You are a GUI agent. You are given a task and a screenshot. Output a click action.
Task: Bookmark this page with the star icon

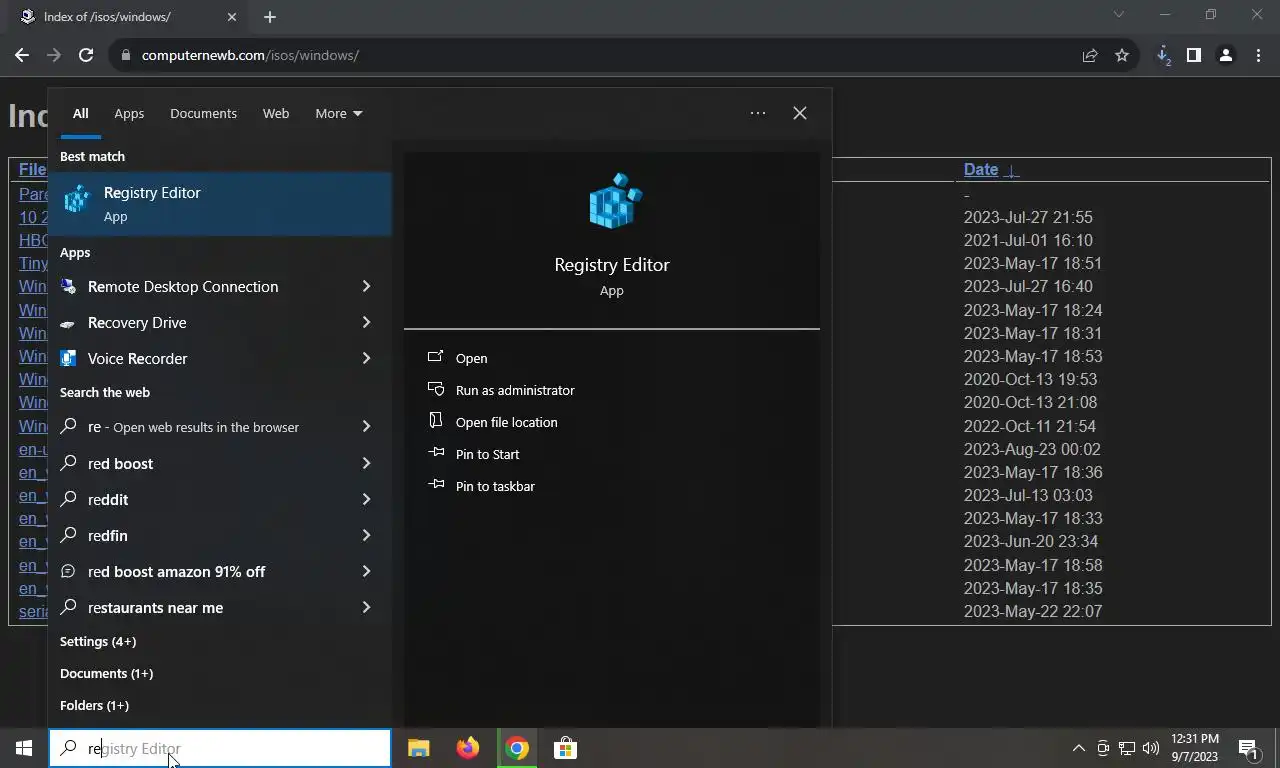click(x=1122, y=55)
